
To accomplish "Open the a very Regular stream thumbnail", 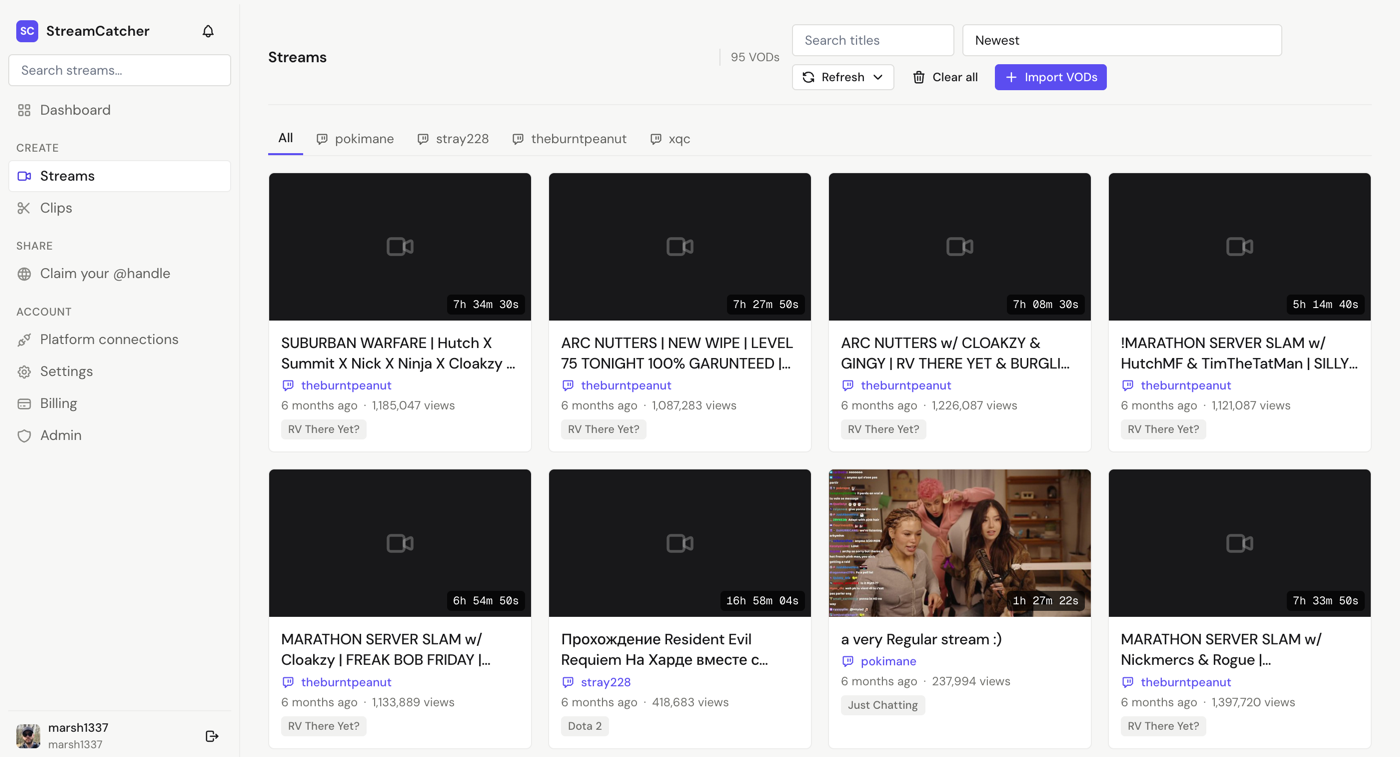I will pyautogui.click(x=960, y=543).
